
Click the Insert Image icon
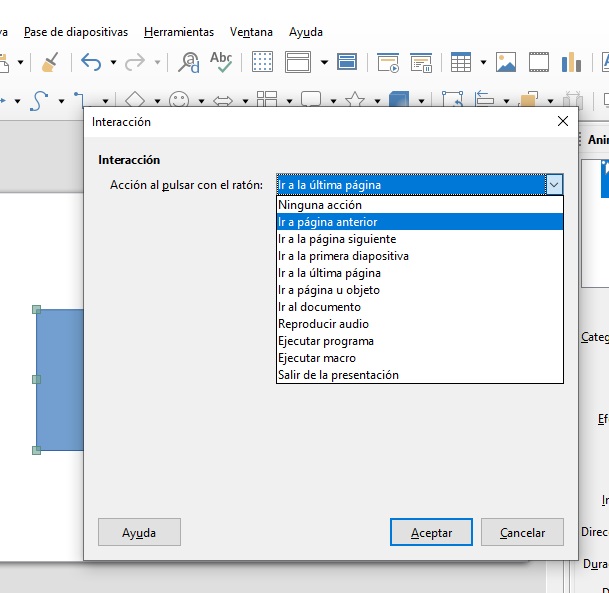click(x=506, y=62)
